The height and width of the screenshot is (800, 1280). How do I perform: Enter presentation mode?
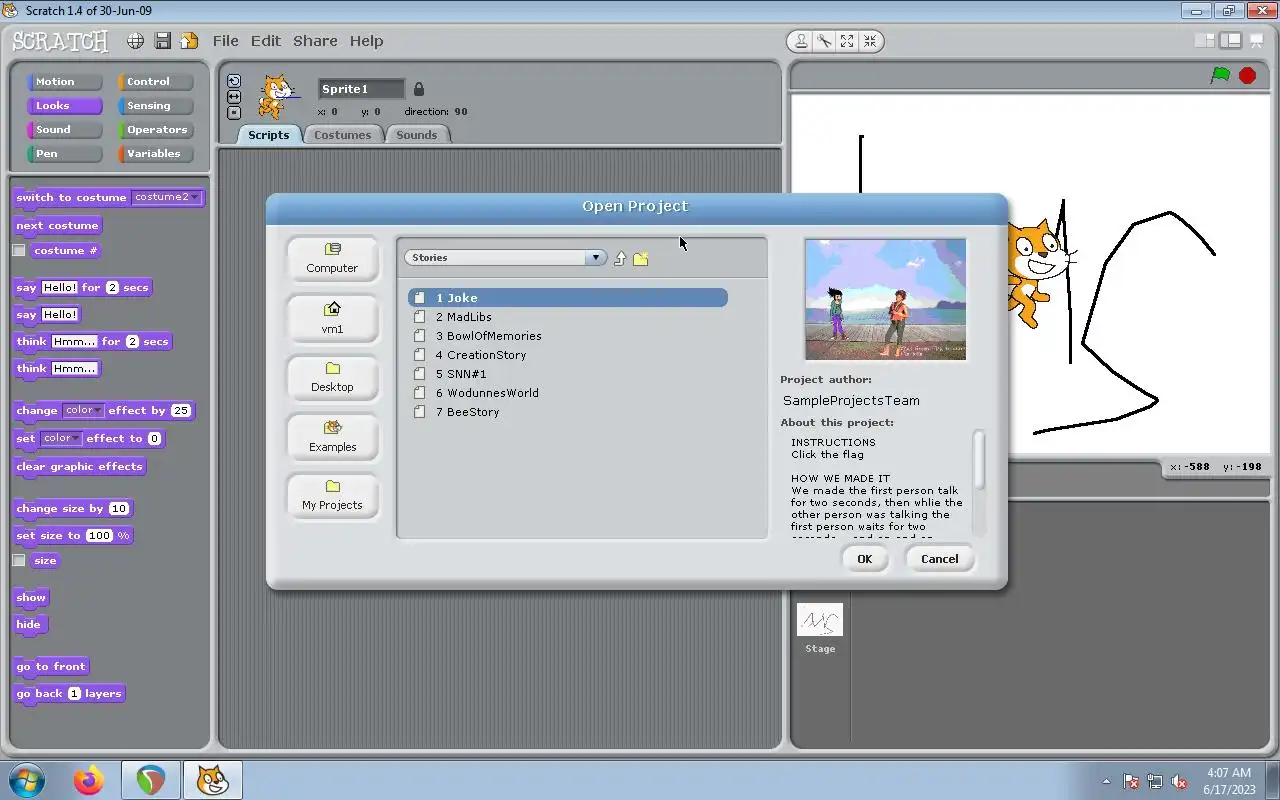1256,41
